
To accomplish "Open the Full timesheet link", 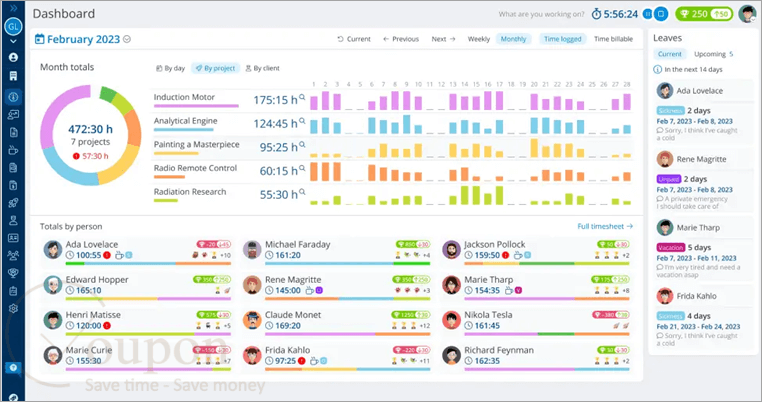I will (x=605, y=226).
